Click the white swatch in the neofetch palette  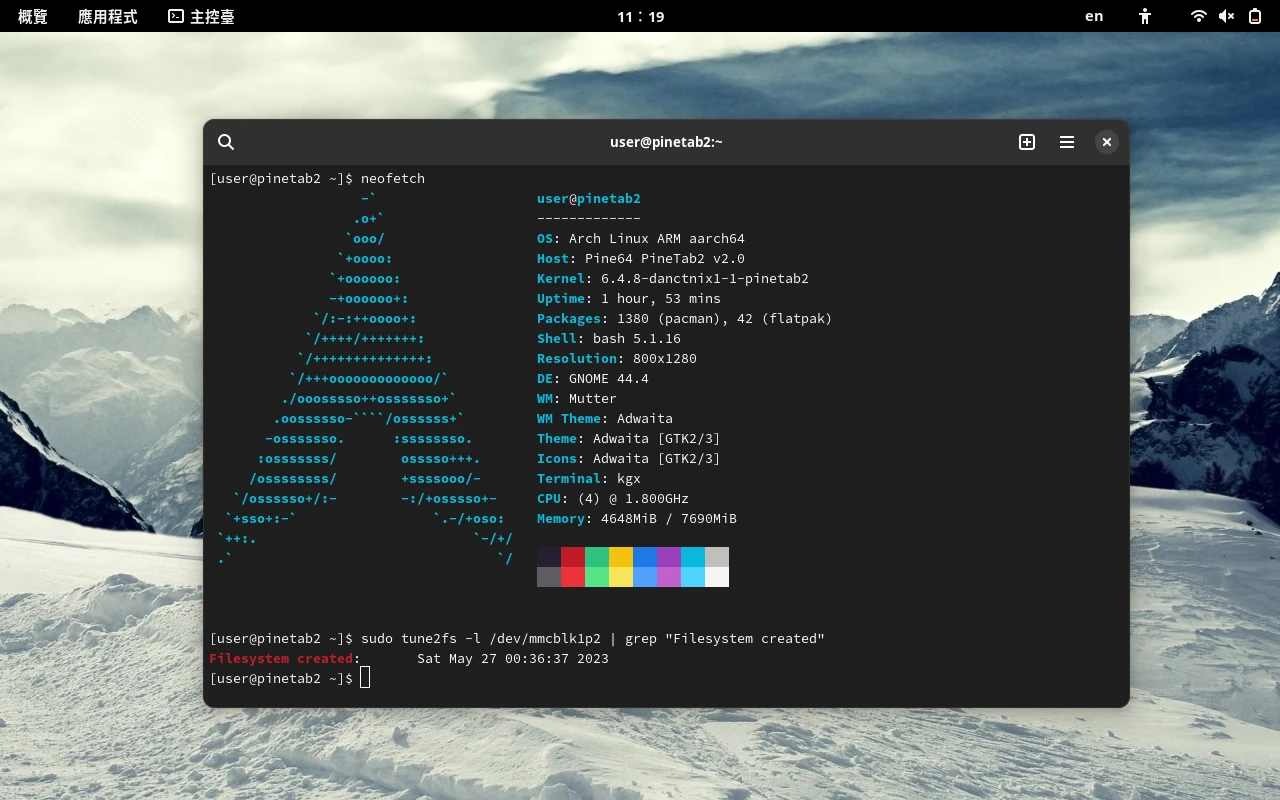coord(717,577)
